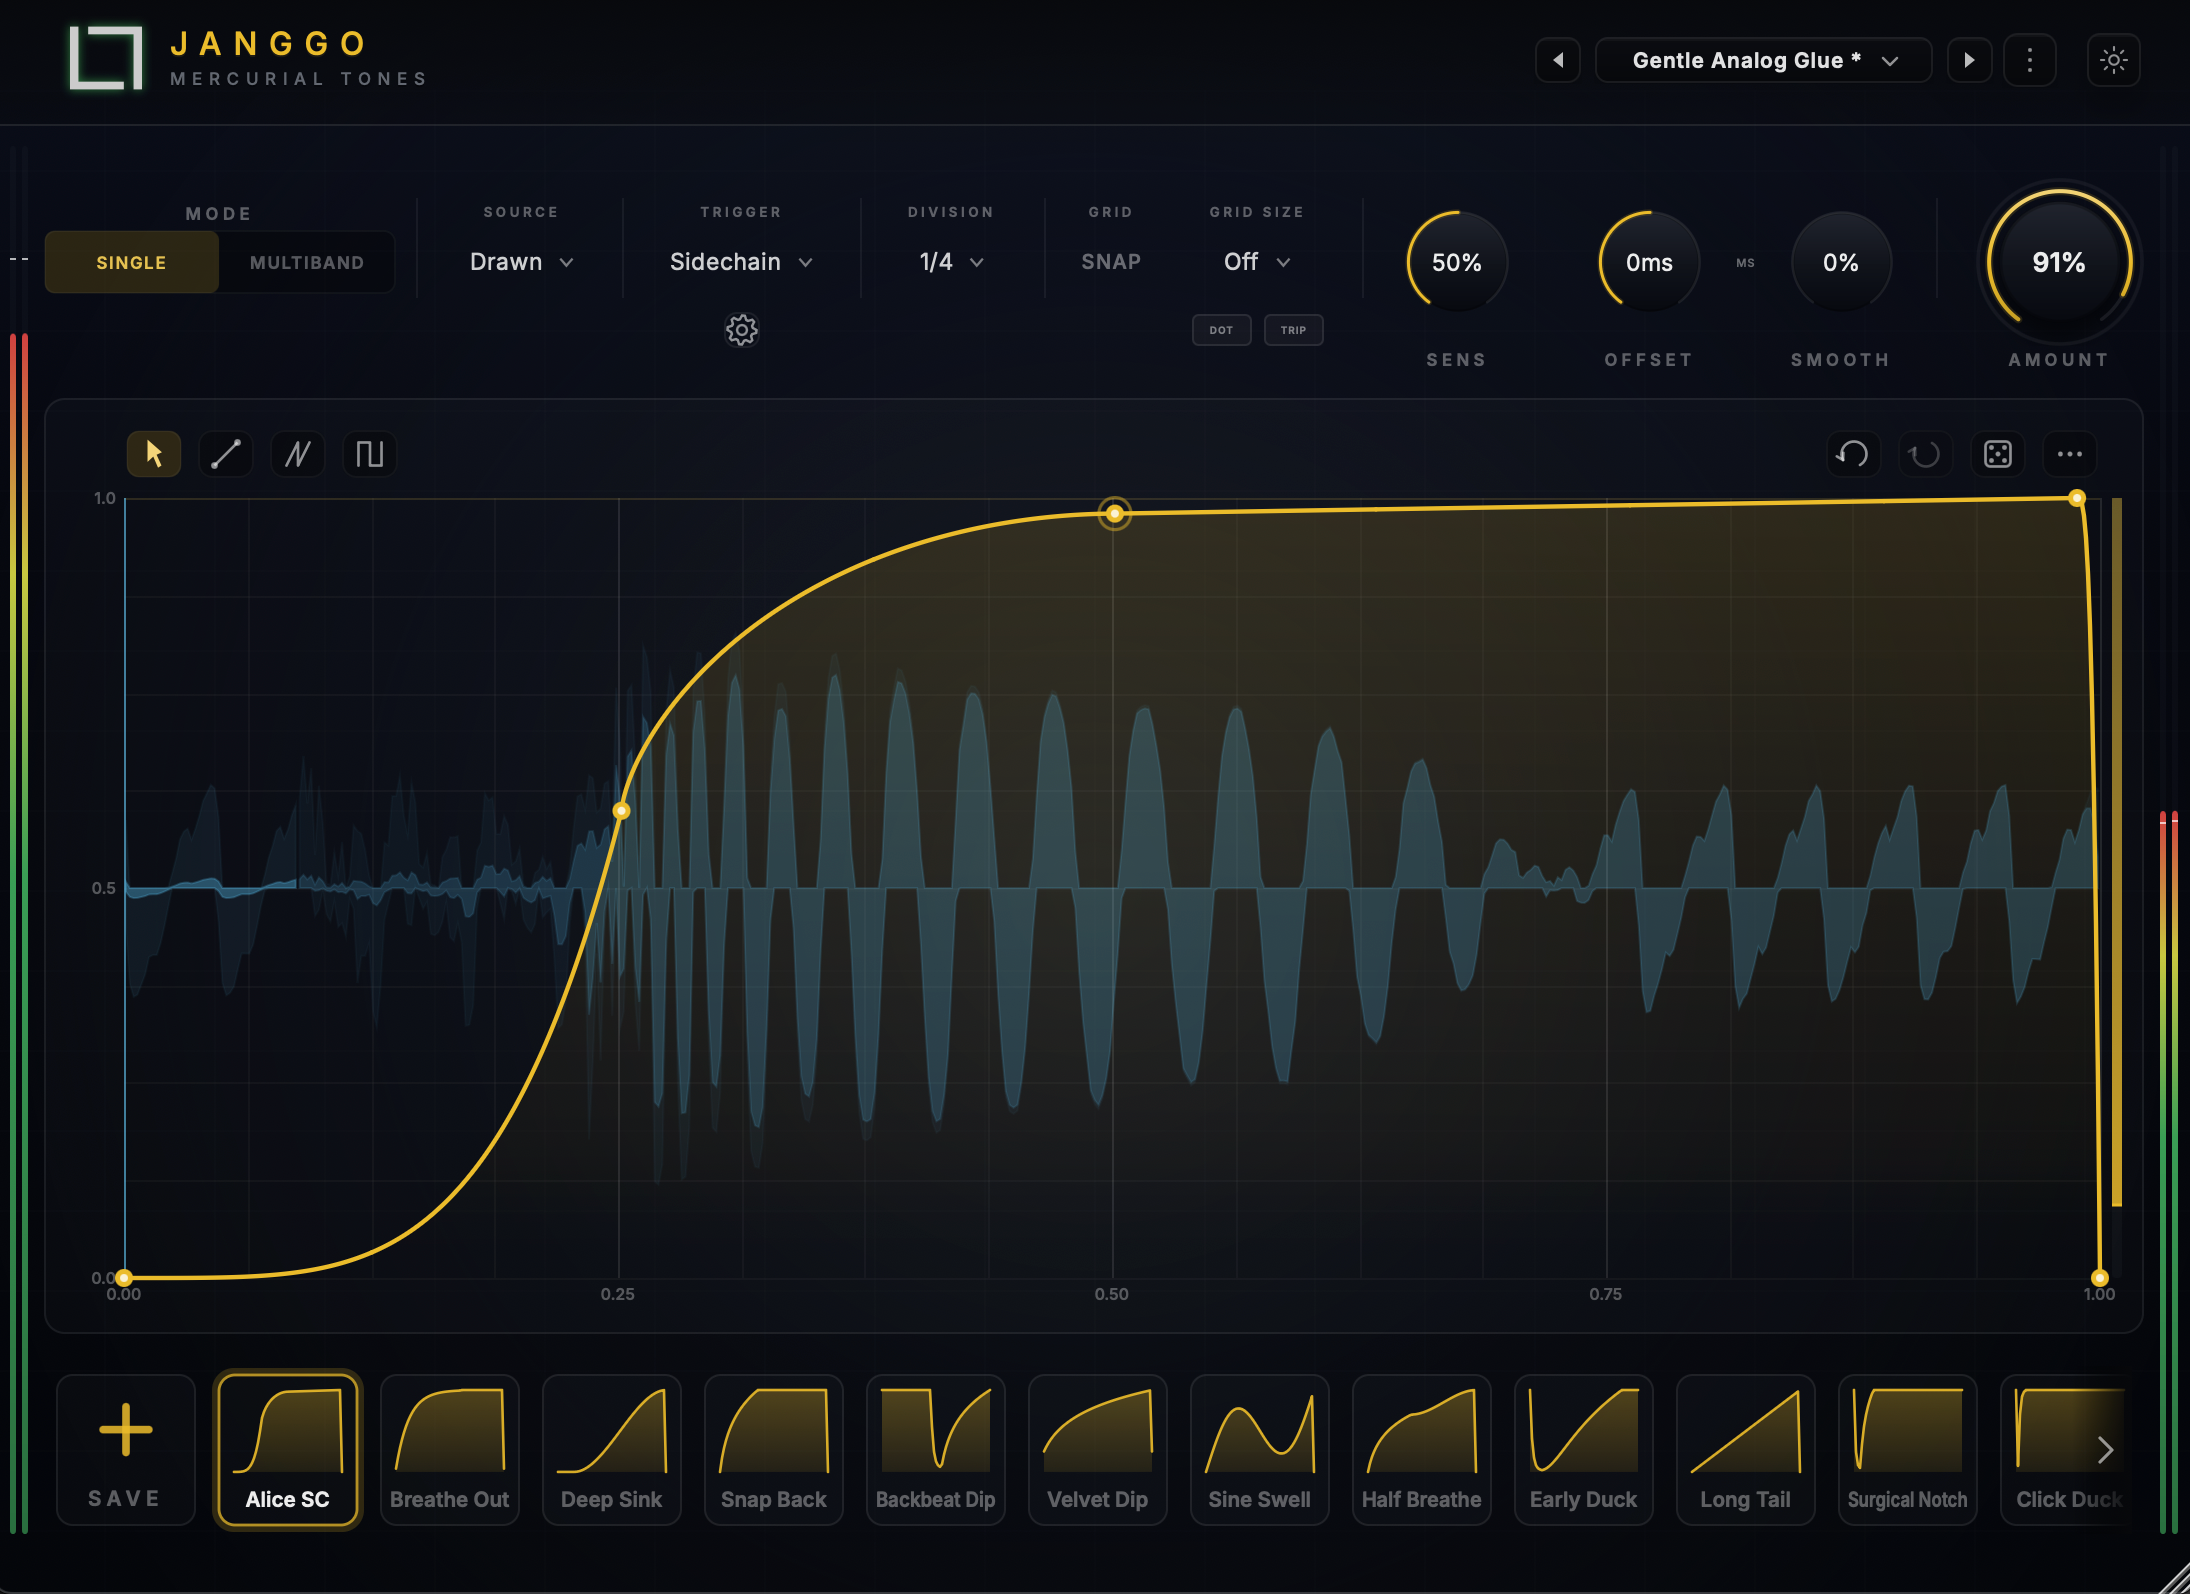Switch to MULTIBAND mode tab
This screenshot has width=2190, height=1594.
point(307,263)
